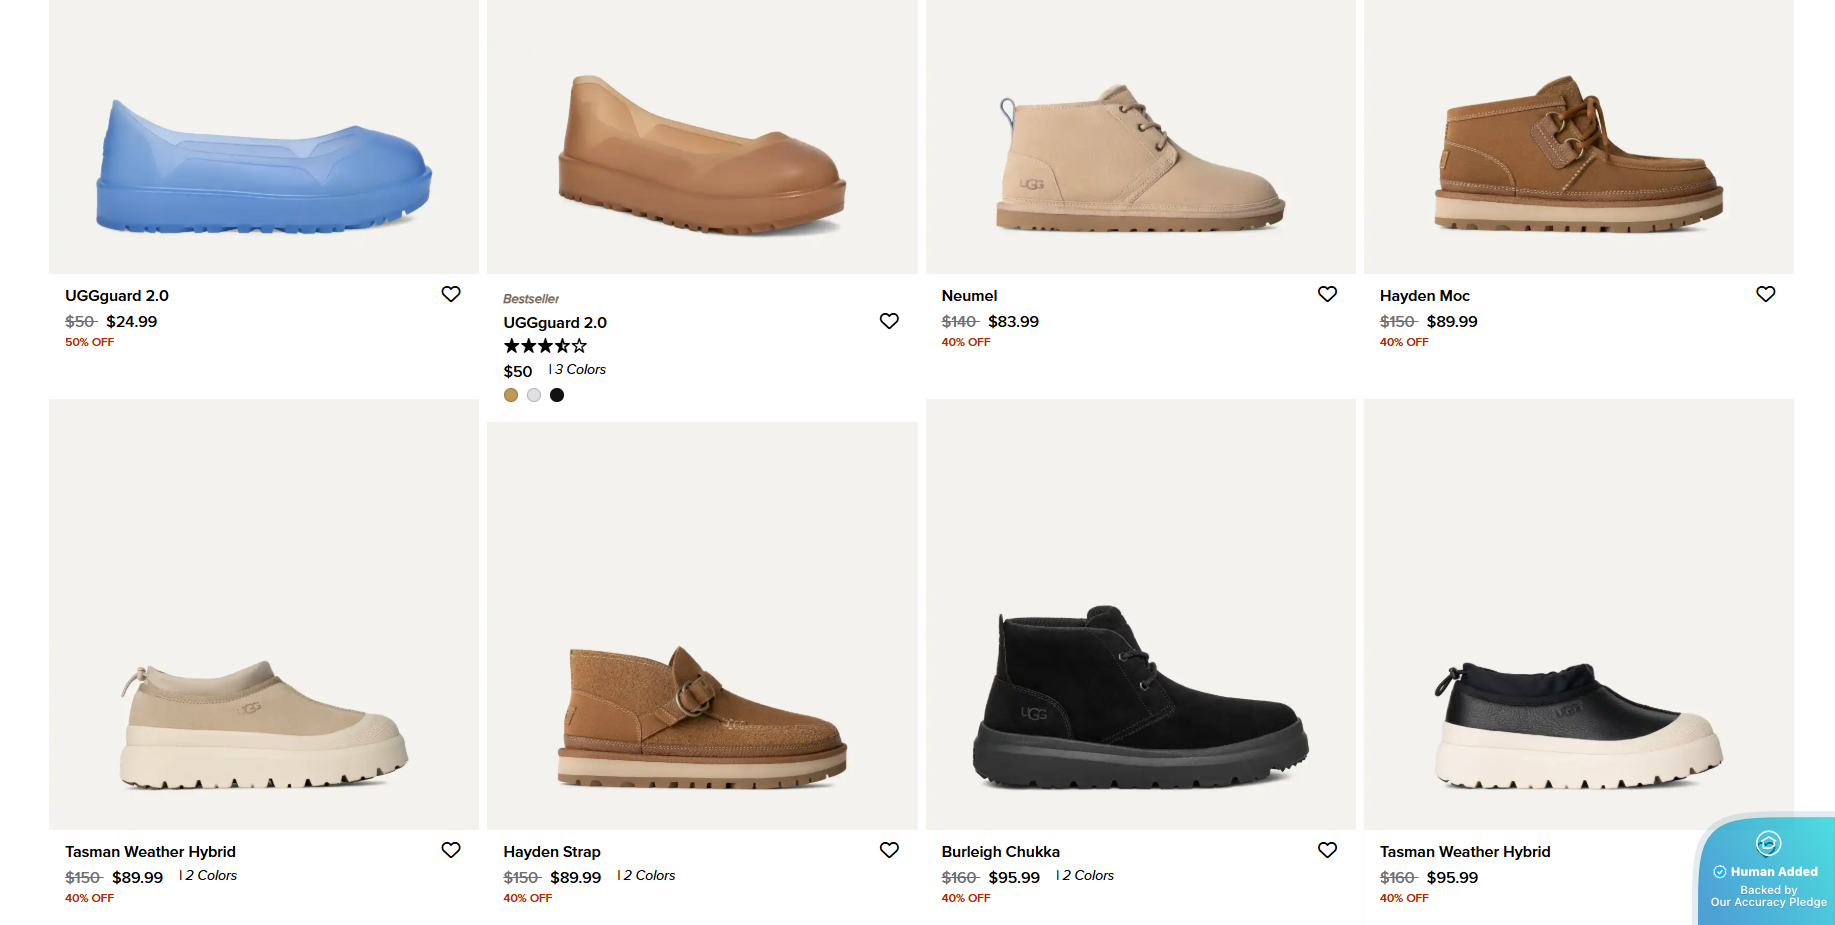Click the heart icon on Burleigh Chukka
This screenshot has width=1835, height=925.
point(1327,850)
